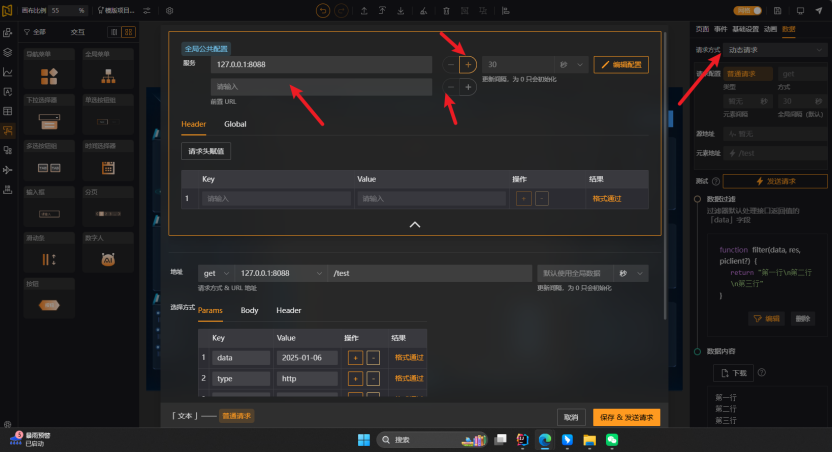Image resolution: width=832 pixels, height=452 pixels.
Task: Open File Explorer from the taskbar
Action: (590, 440)
